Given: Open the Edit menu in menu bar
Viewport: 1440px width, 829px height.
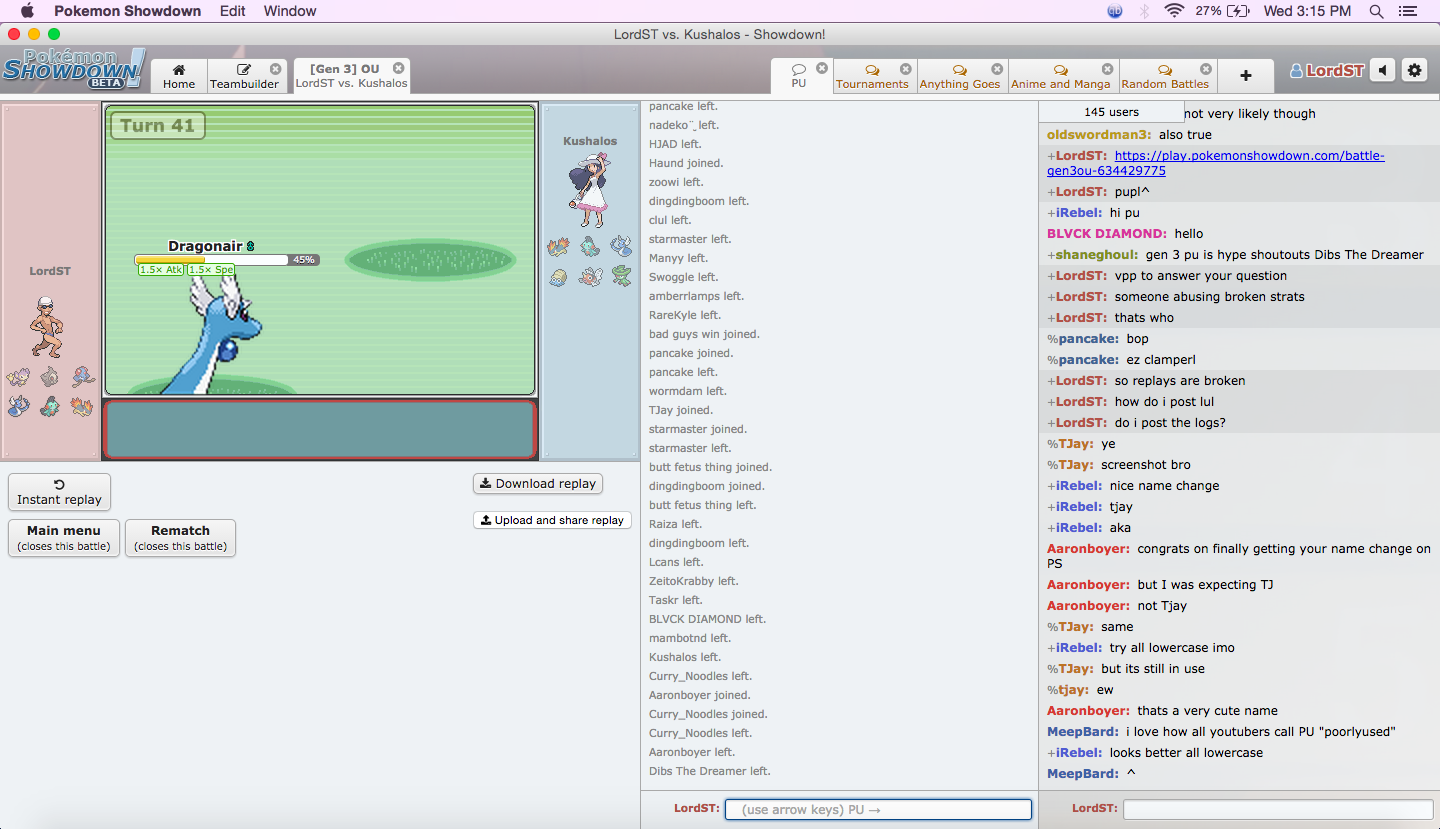Looking at the screenshot, I should (233, 11).
